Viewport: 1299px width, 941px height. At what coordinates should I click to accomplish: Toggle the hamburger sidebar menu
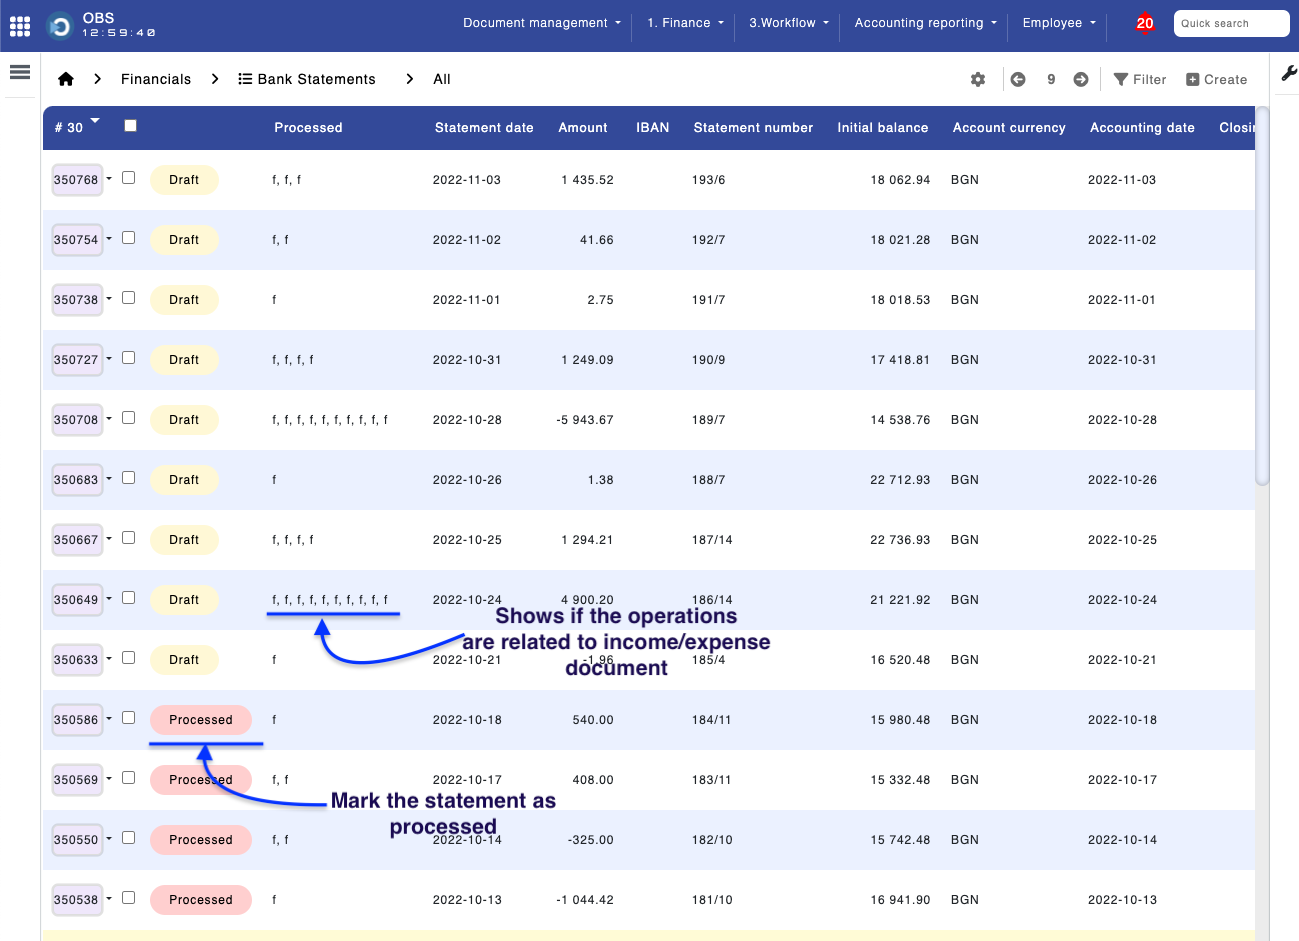(x=20, y=72)
